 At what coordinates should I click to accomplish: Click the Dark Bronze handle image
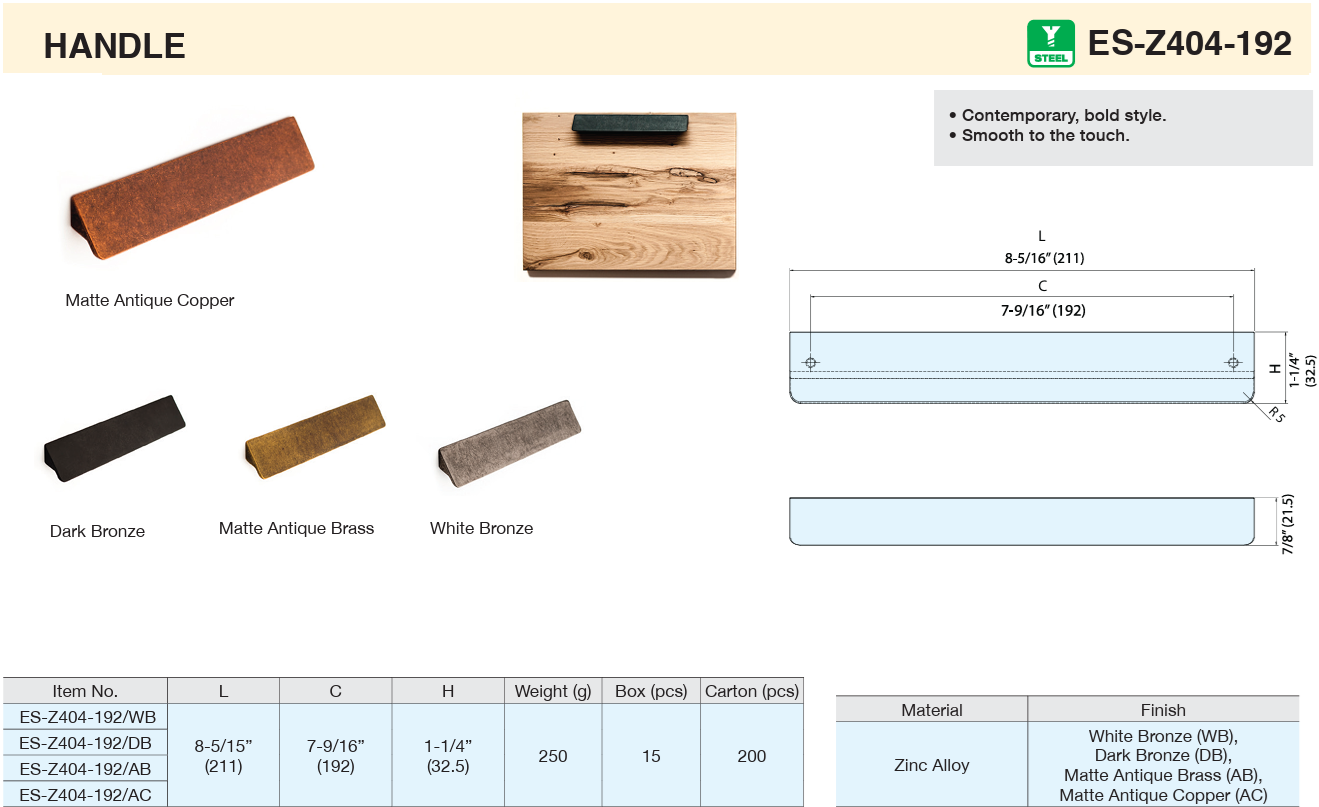114,439
